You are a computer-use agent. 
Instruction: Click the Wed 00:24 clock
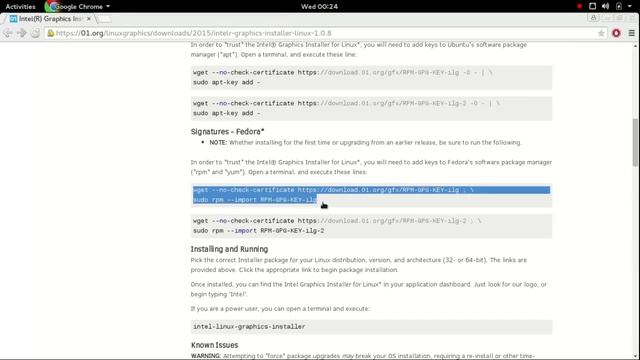pyautogui.click(x=319, y=6)
